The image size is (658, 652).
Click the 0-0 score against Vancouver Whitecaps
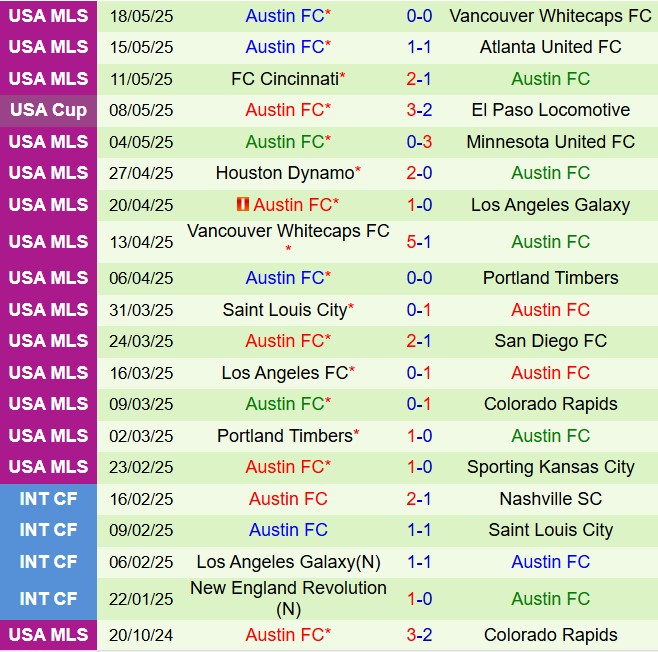point(419,16)
